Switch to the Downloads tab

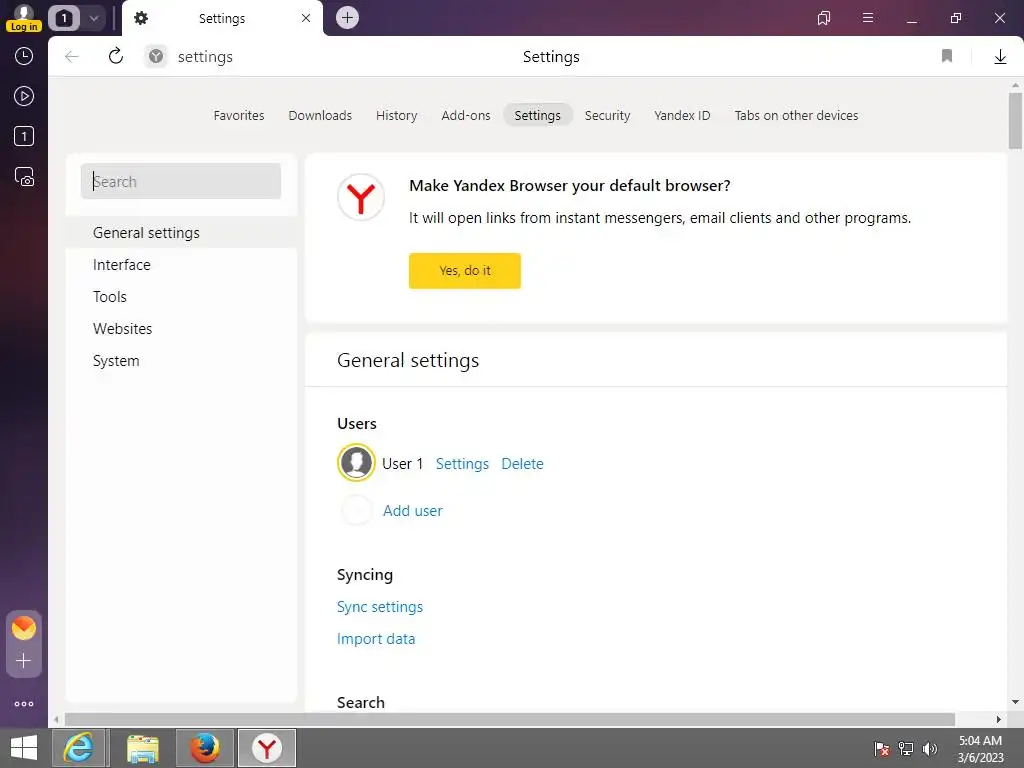click(x=320, y=116)
